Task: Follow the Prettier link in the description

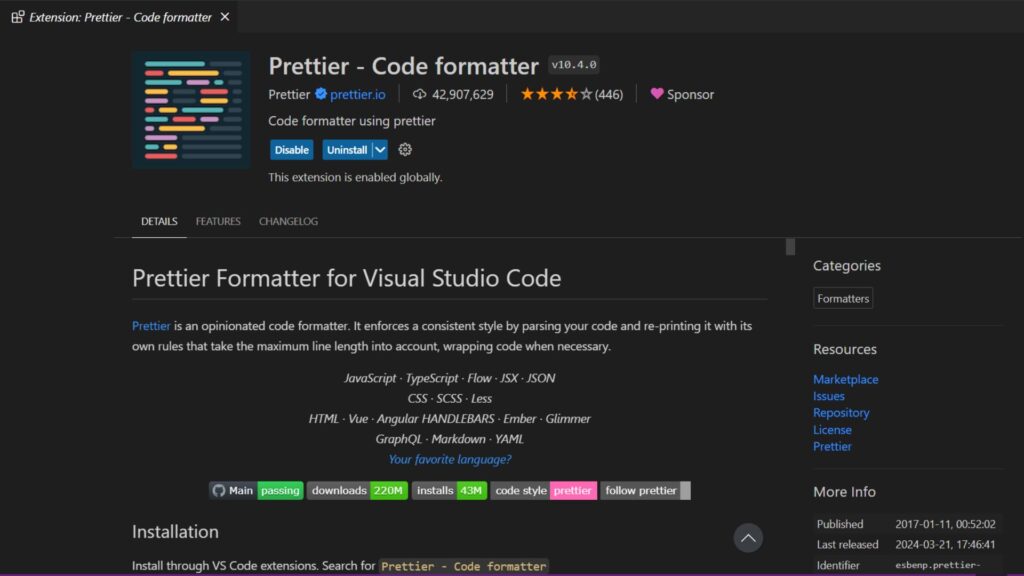Action: coord(151,326)
